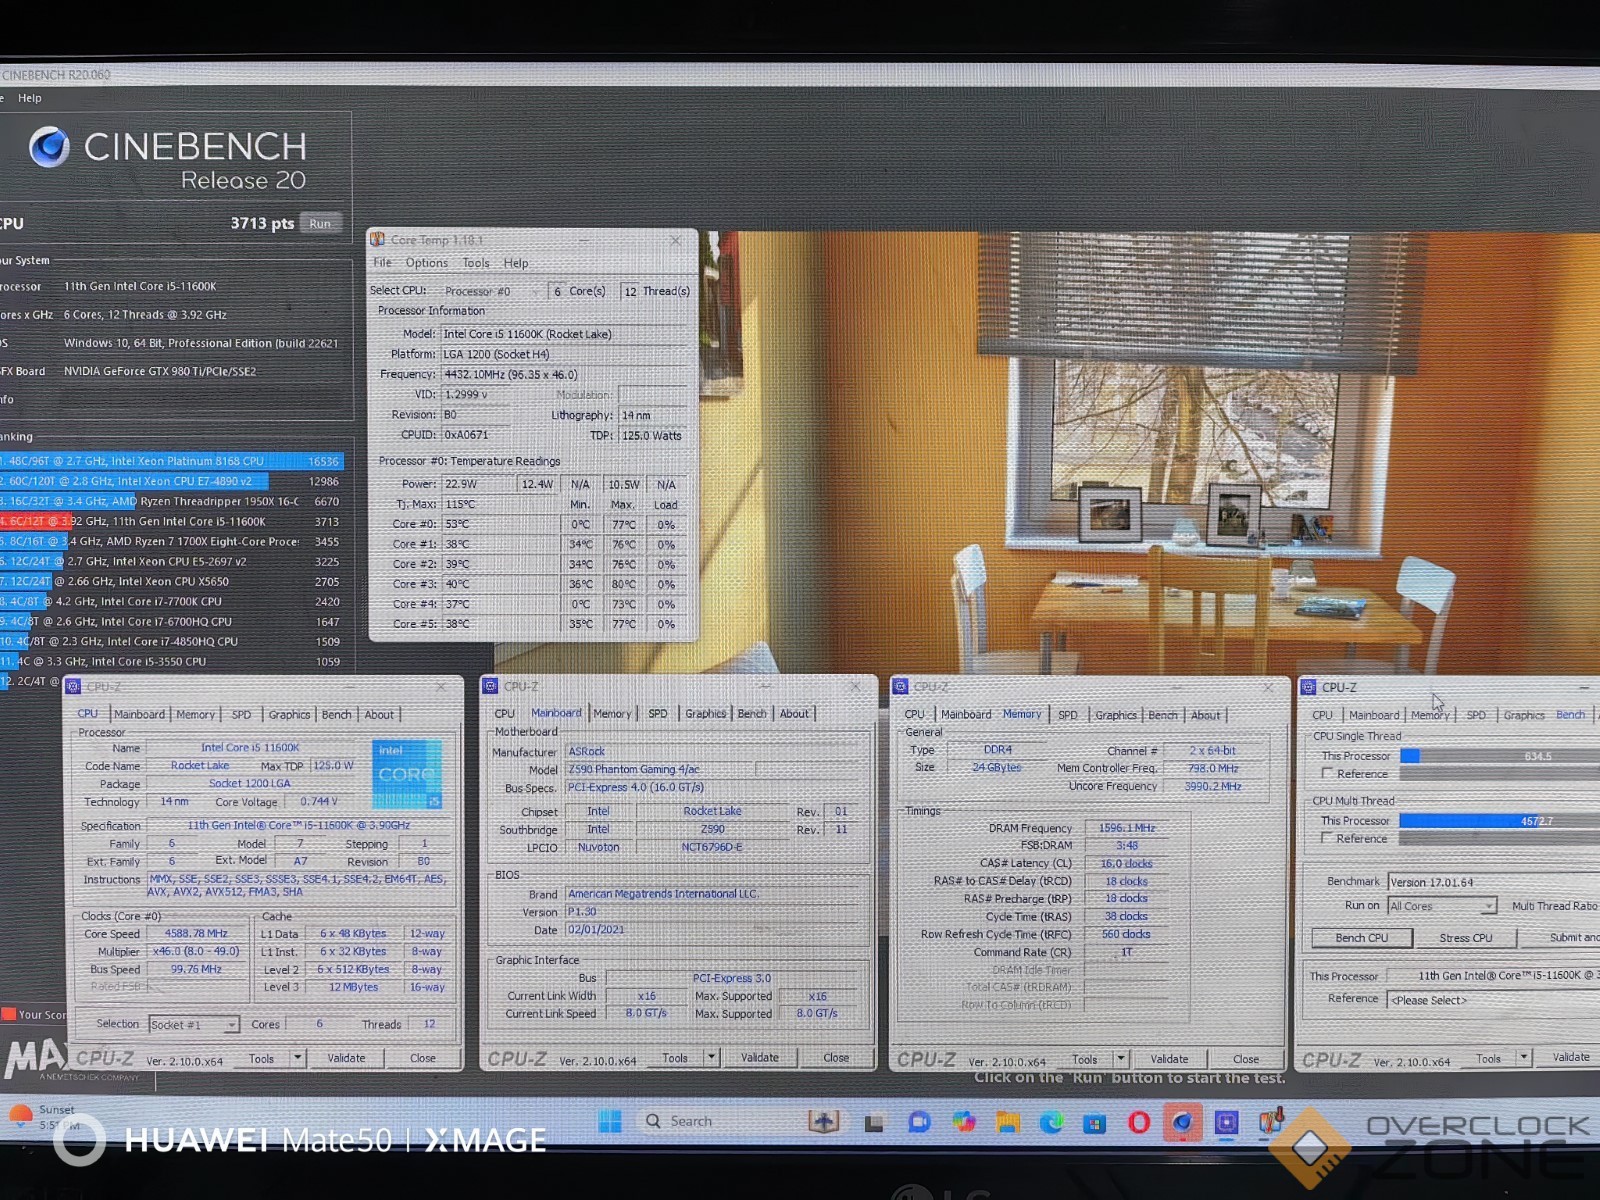Viewport: 1600px width, 1200px height.
Task: Click the single thread This Processor score bar
Action: coord(1500,756)
